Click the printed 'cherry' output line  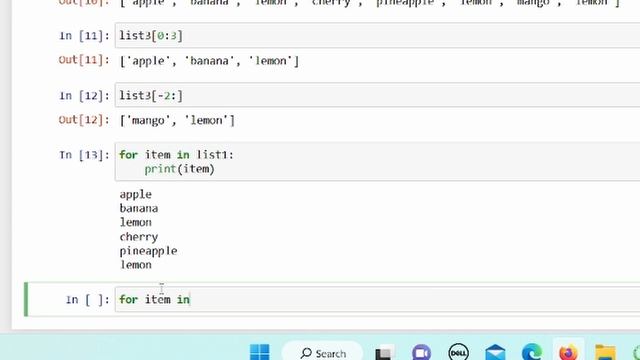(x=139, y=237)
